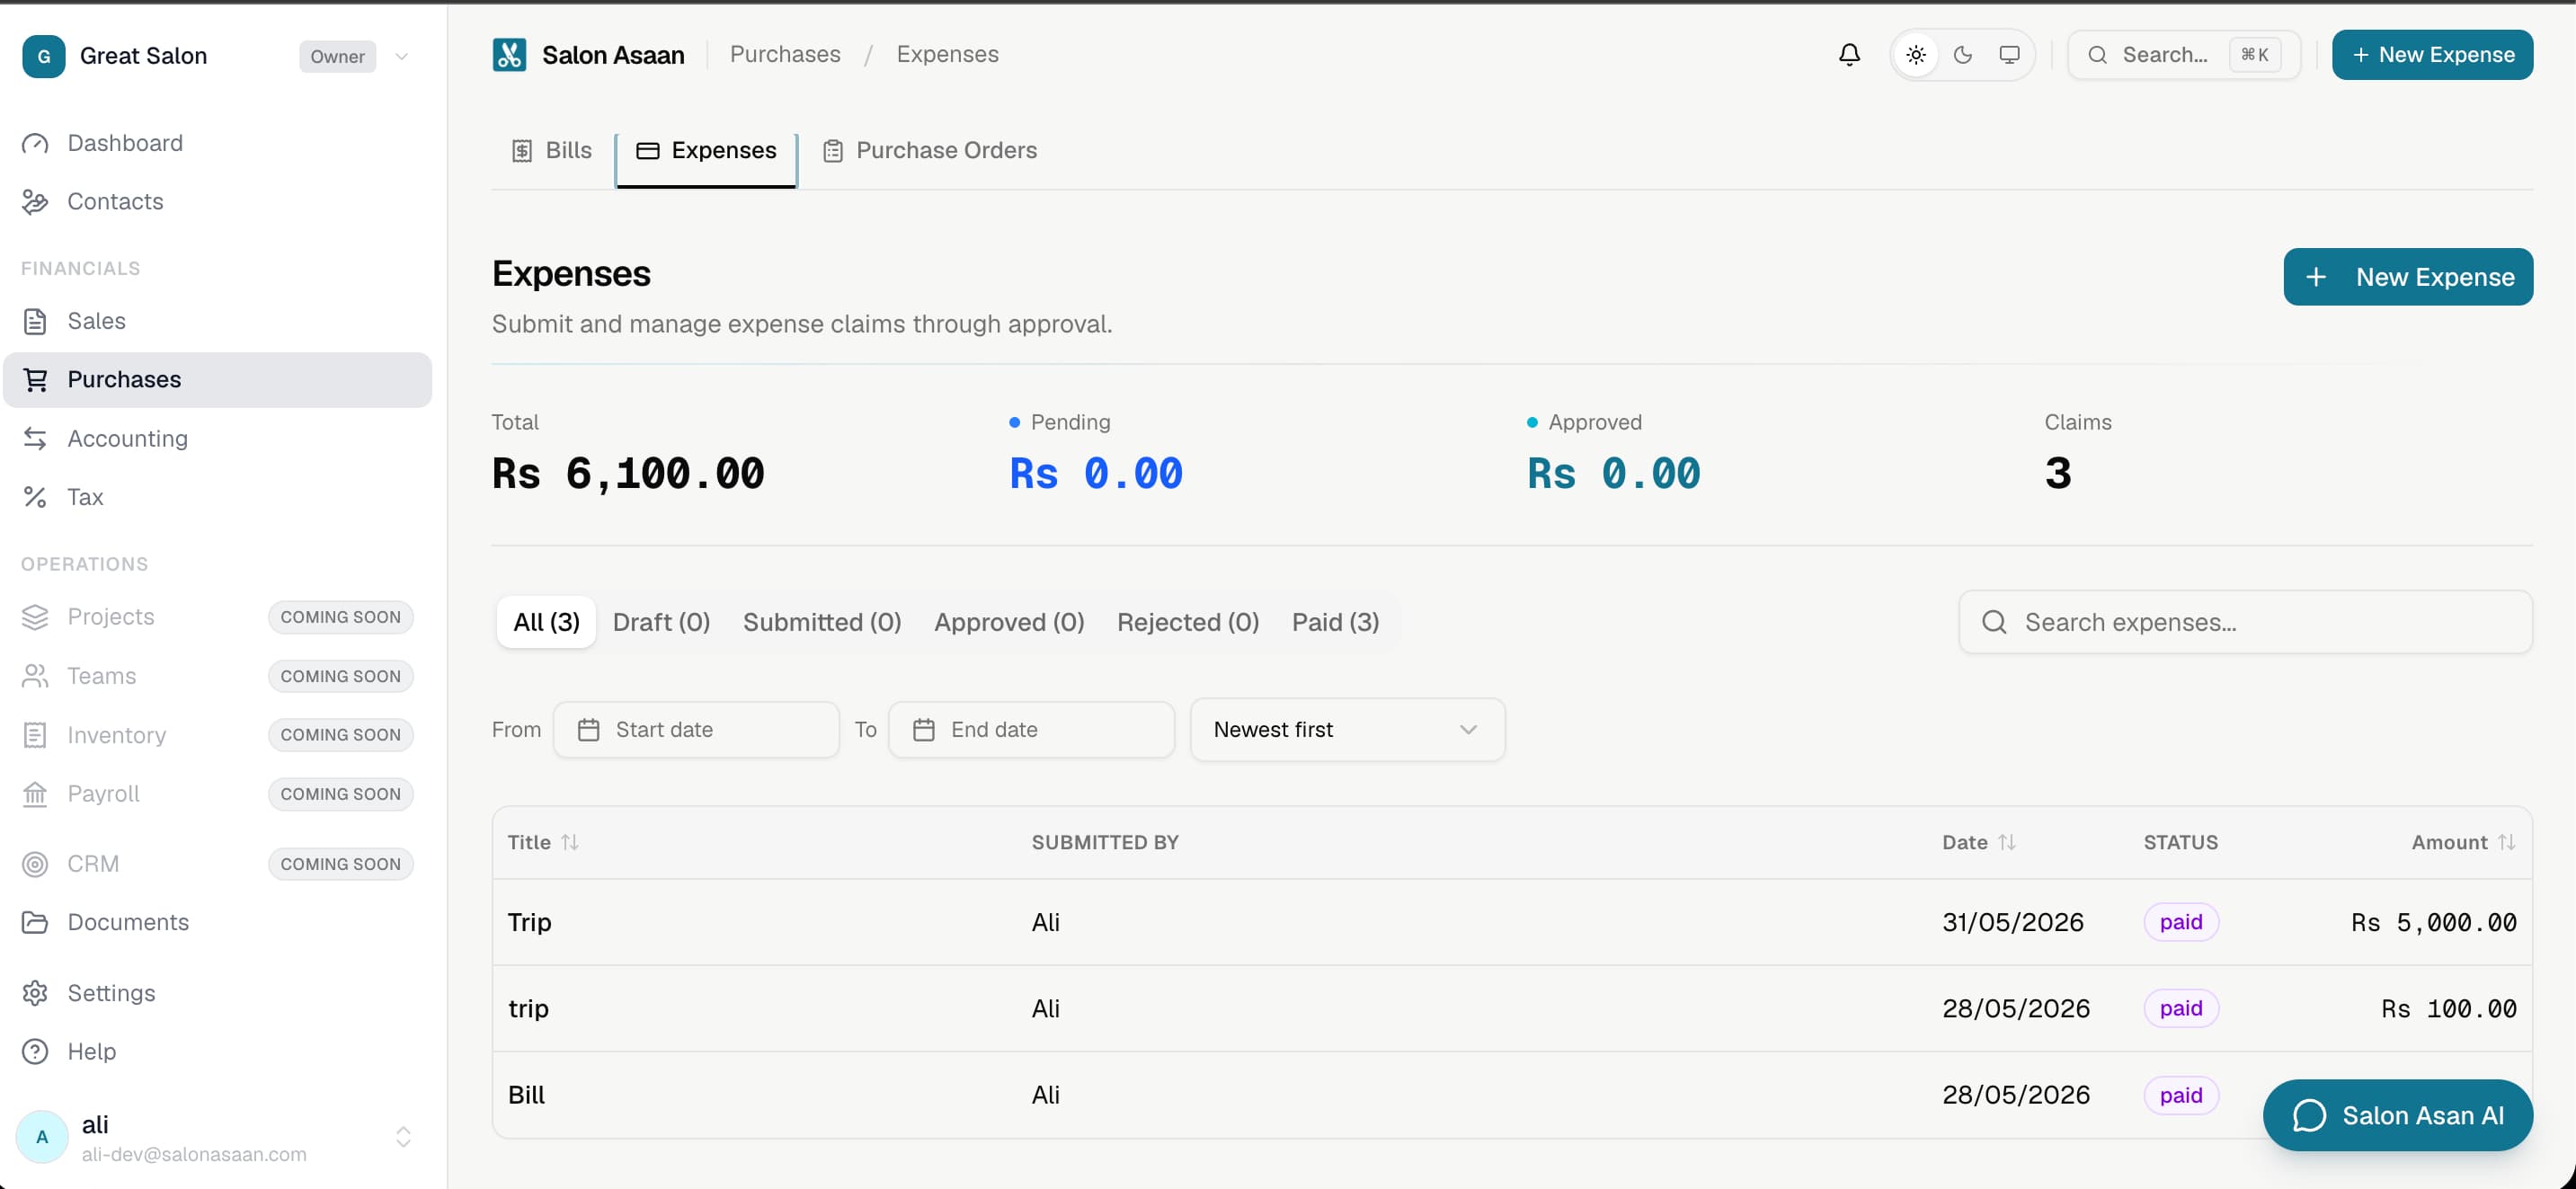Open the Salon Asan AI chat
The height and width of the screenshot is (1189, 2576).
pos(2397,1115)
